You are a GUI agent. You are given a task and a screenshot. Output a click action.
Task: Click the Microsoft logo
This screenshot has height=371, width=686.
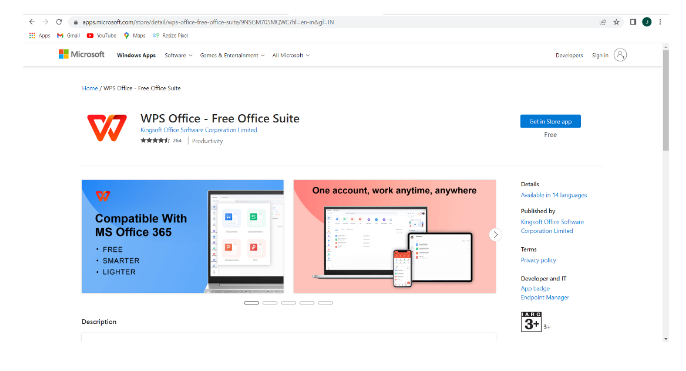click(x=82, y=54)
